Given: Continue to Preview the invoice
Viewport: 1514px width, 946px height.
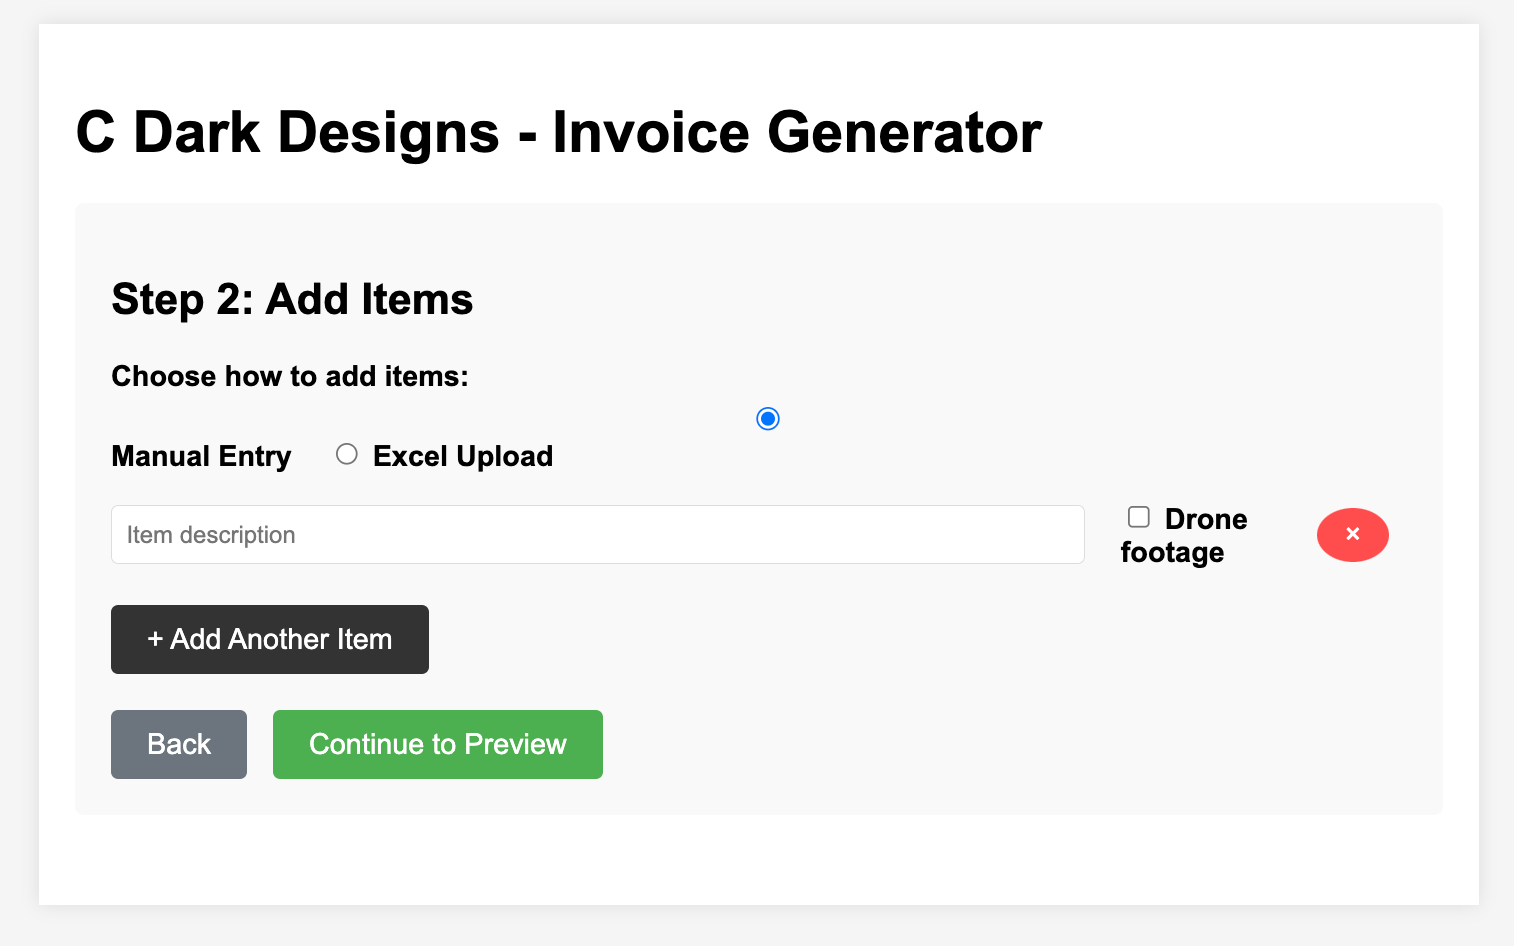Looking at the screenshot, I should 438,744.
